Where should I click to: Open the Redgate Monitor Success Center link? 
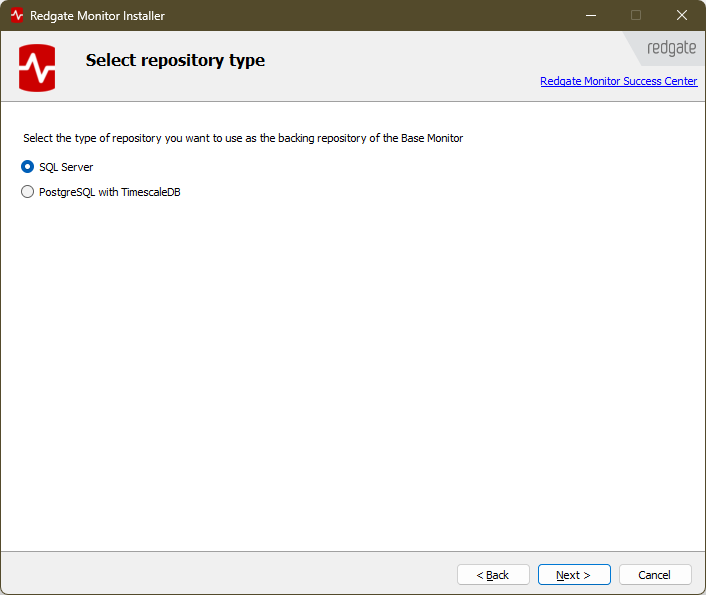coord(618,82)
